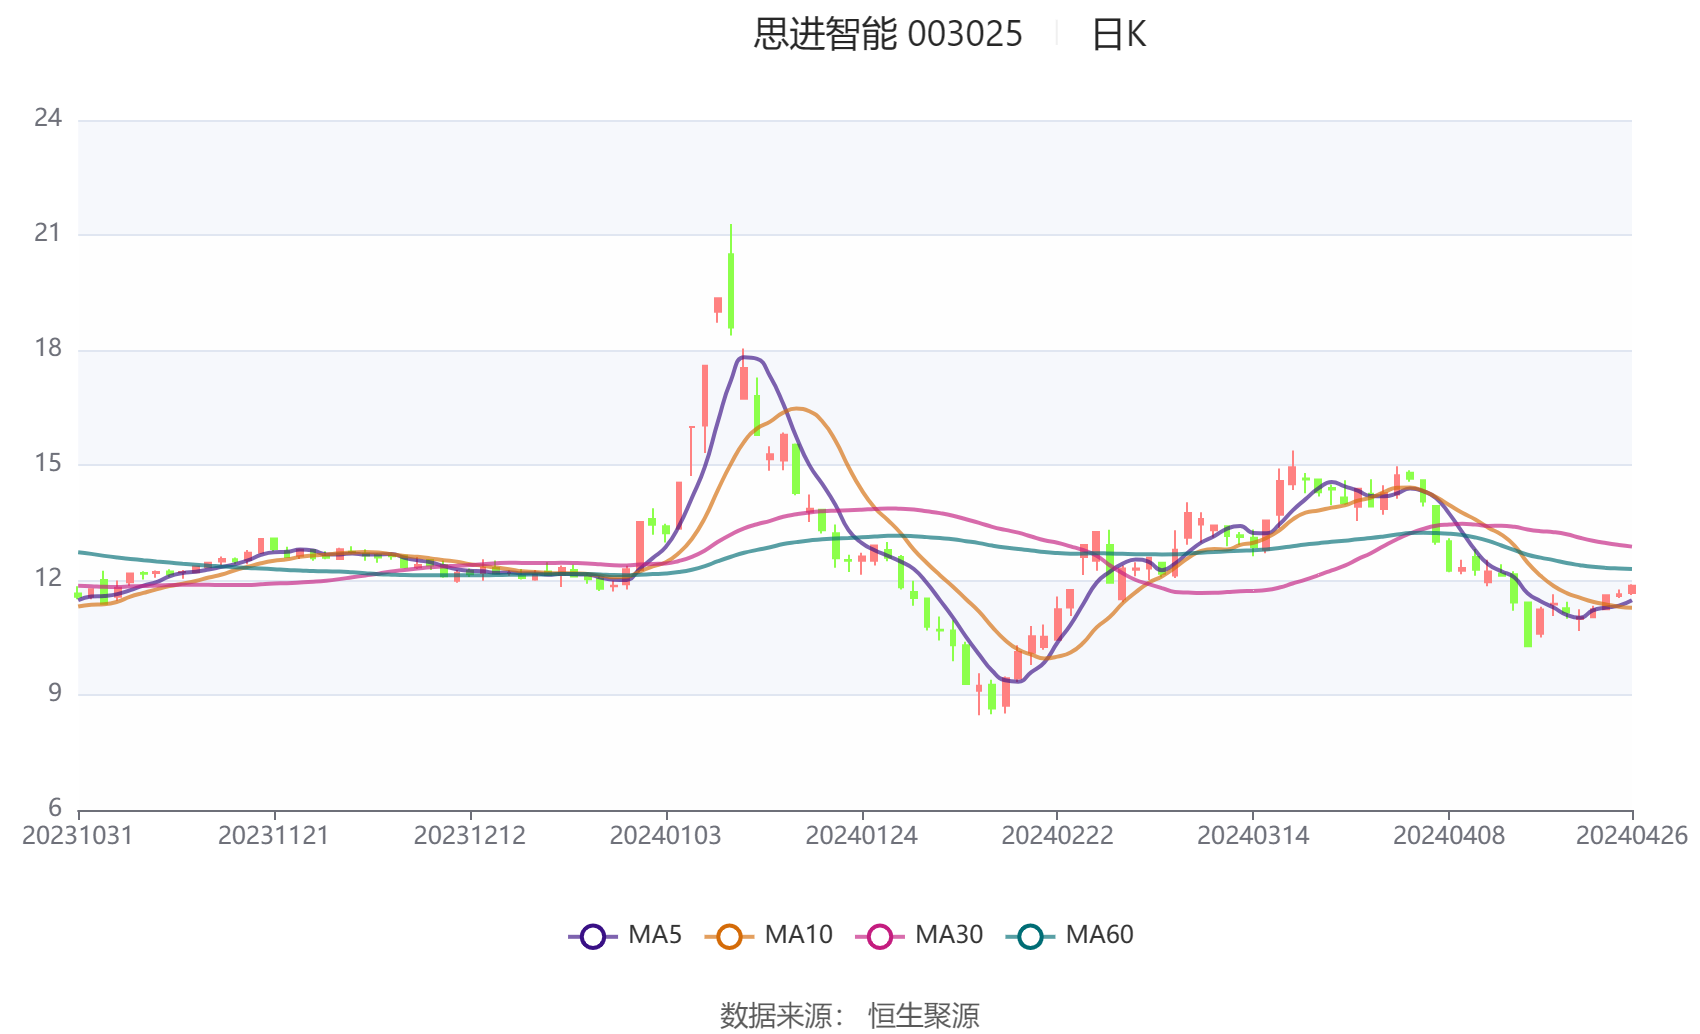Click the y-axis value 21
Viewport: 1700px width, 1034px height.
48,233
